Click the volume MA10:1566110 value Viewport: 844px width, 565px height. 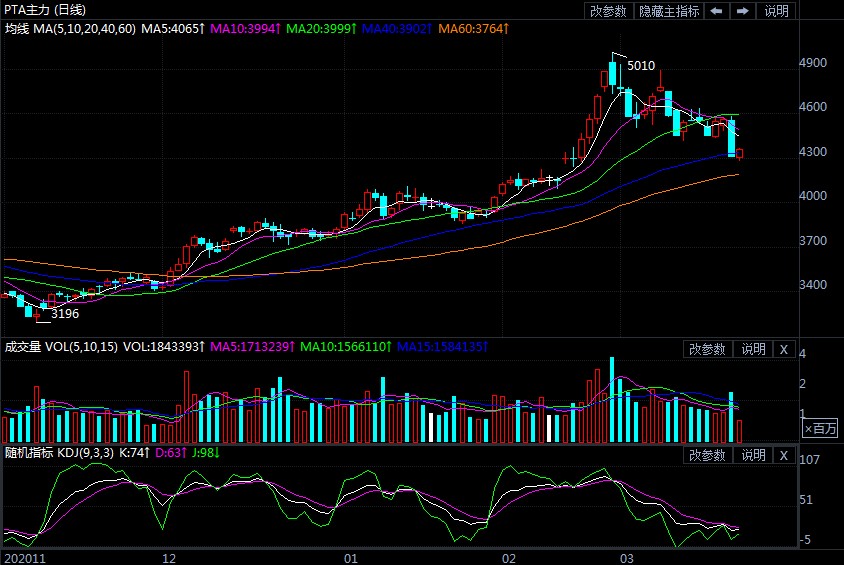345,347
